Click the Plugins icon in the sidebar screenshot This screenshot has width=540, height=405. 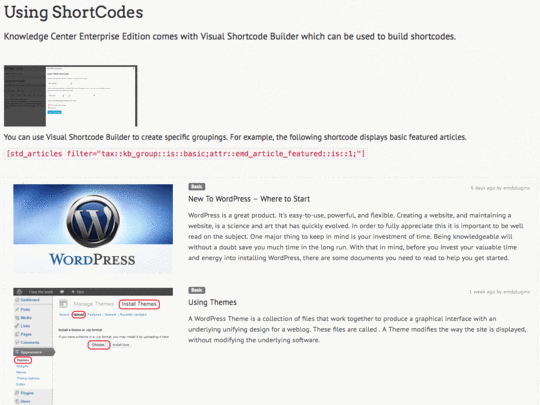pos(17,393)
